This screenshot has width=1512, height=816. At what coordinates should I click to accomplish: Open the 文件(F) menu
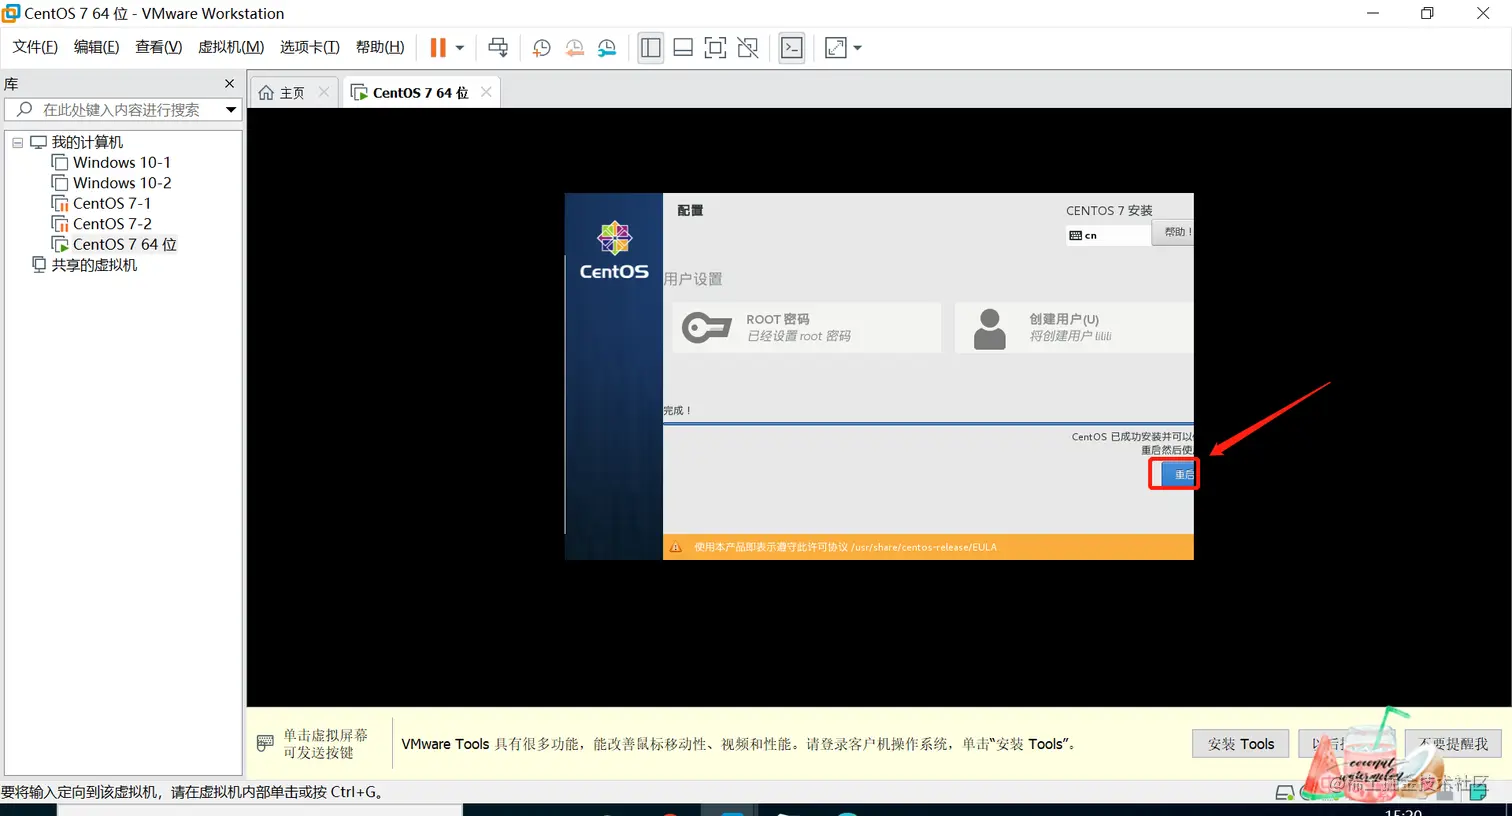[35, 47]
